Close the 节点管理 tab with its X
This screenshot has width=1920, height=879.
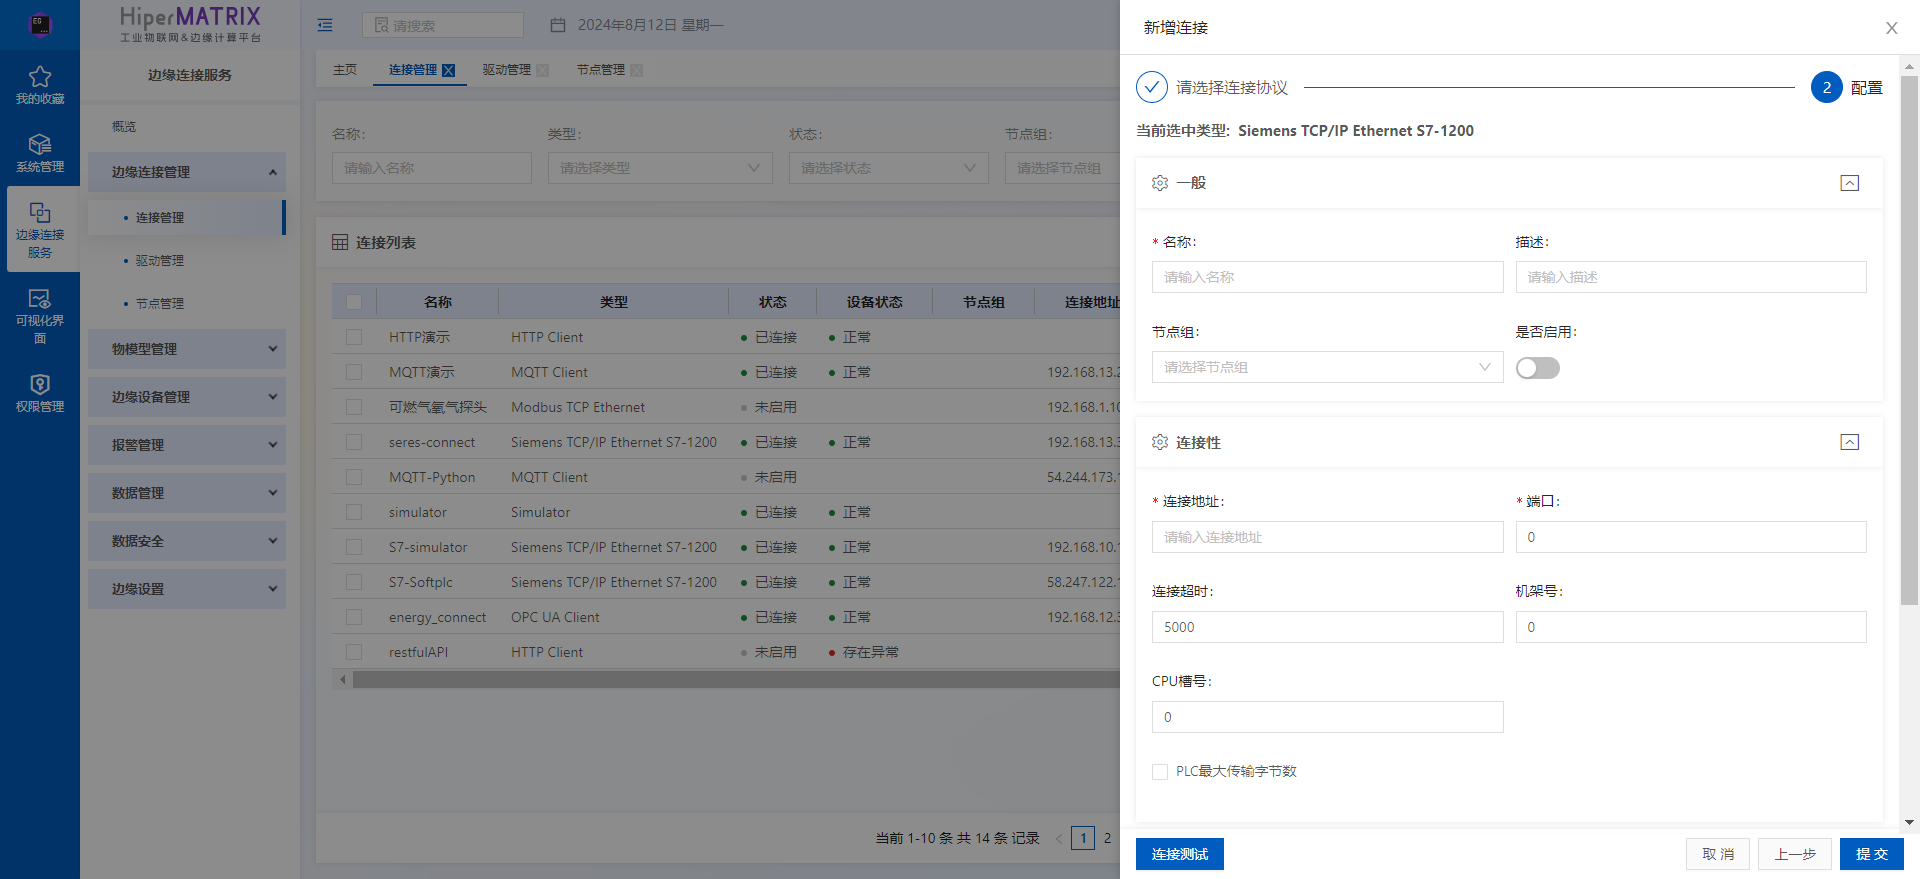(x=637, y=70)
